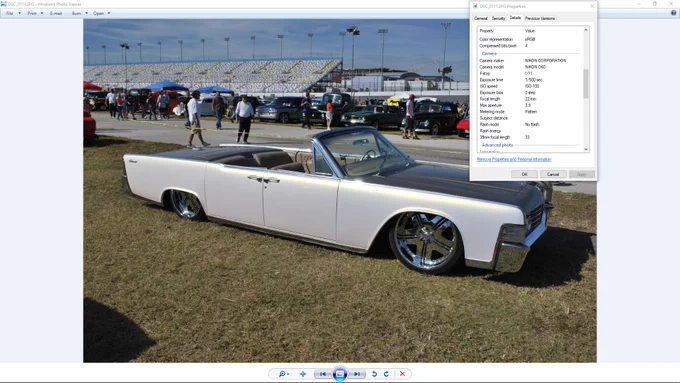Select the Camera model property row
680x383 pixels.
530,67
